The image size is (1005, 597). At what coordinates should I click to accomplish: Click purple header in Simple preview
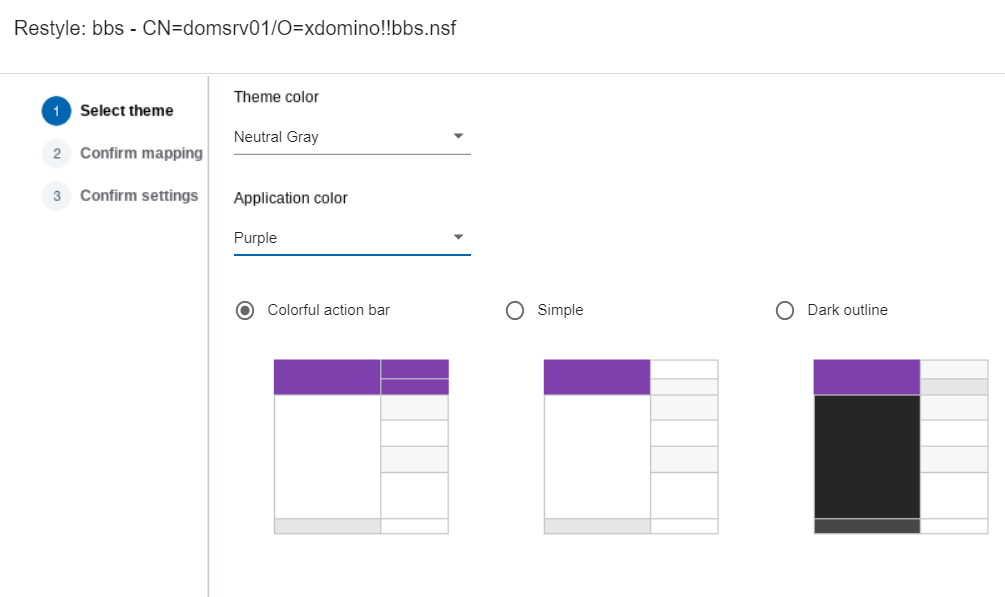tap(597, 377)
